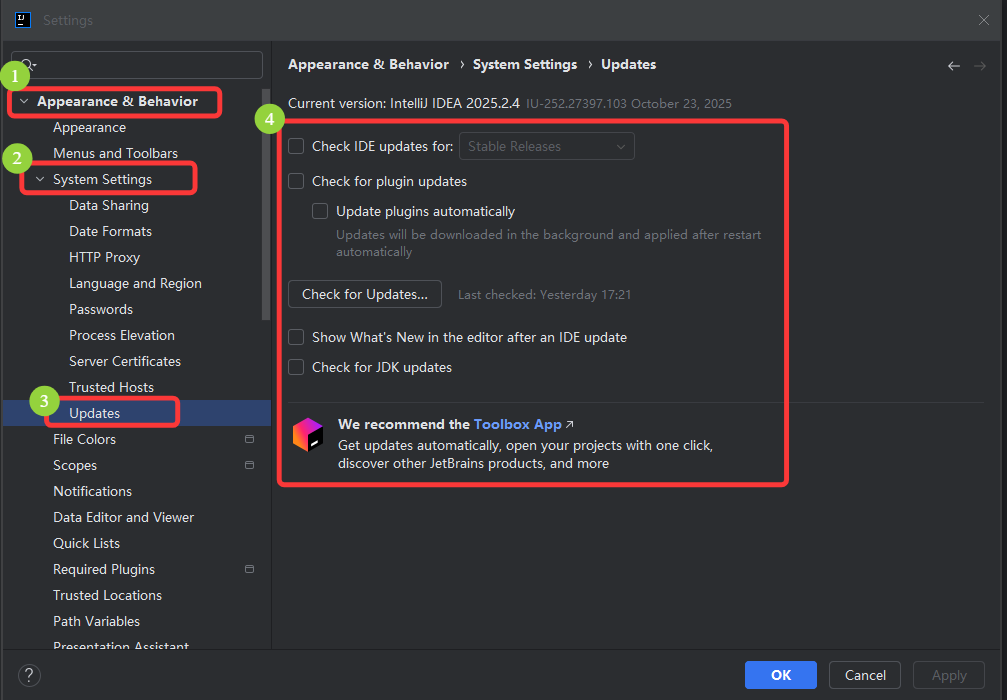The height and width of the screenshot is (700, 1007).
Task: Enable Check IDE updates for checkbox
Action: click(x=296, y=146)
